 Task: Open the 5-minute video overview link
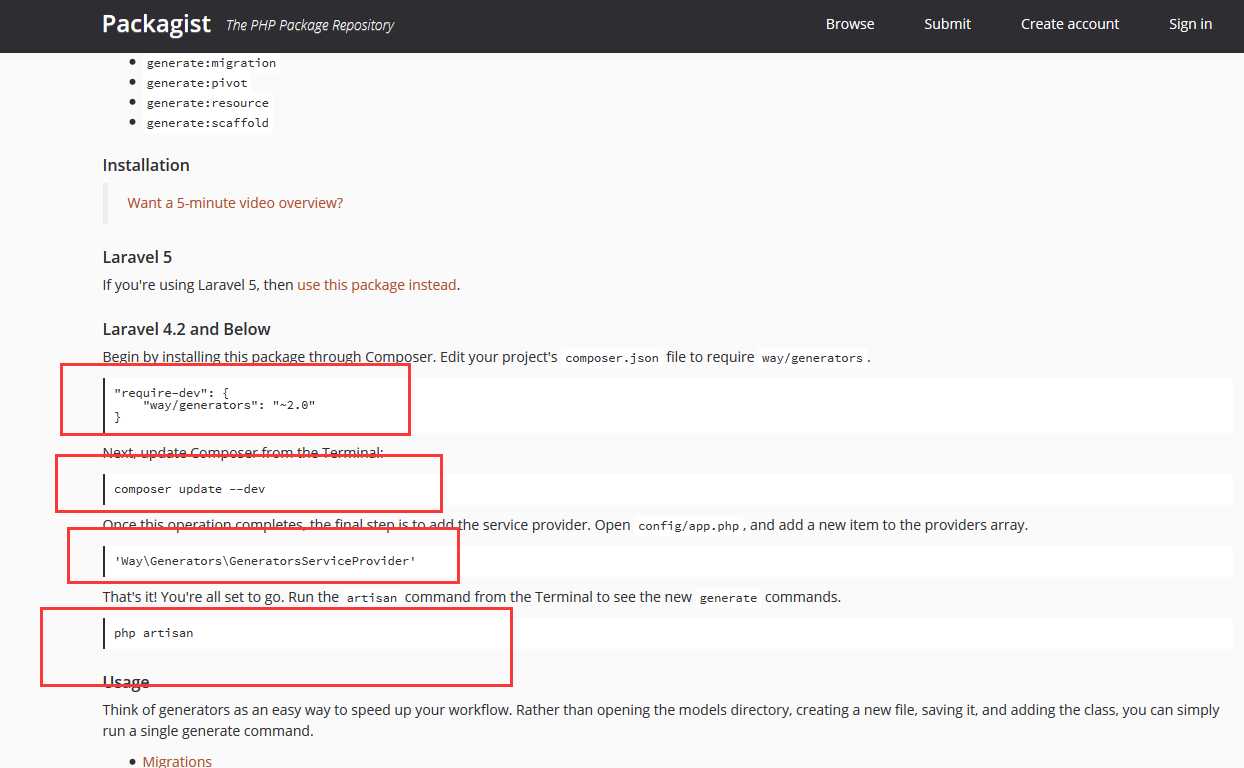[x=235, y=202]
